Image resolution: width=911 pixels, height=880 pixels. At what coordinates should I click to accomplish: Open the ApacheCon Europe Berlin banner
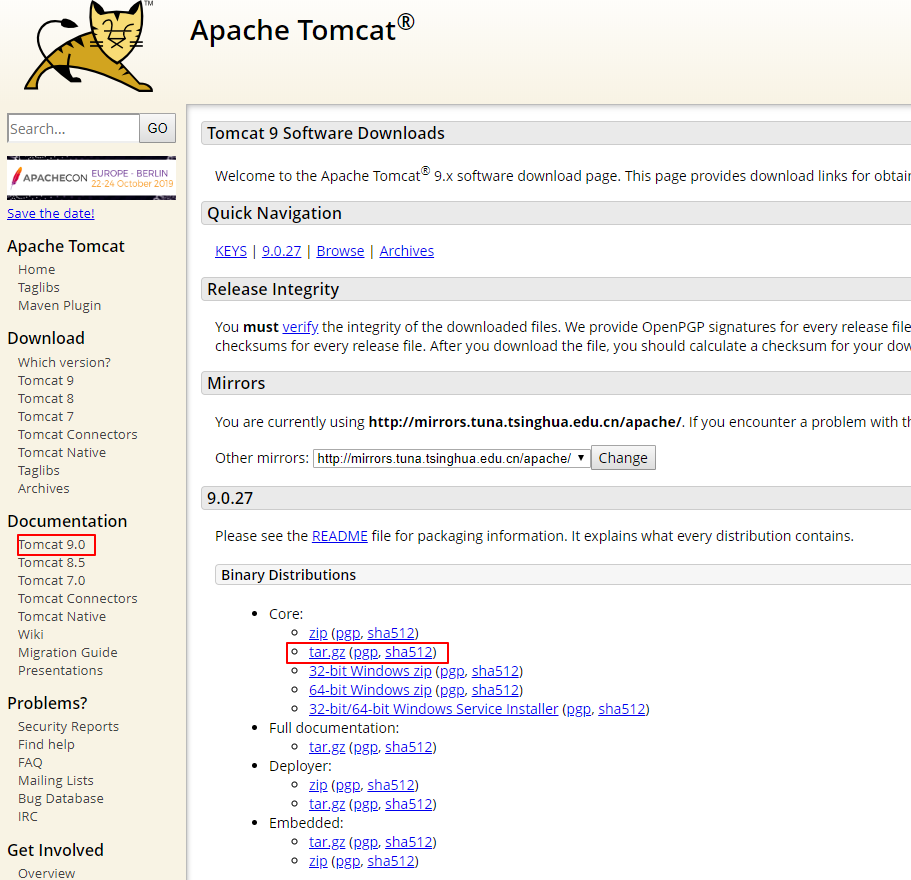(x=91, y=178)
